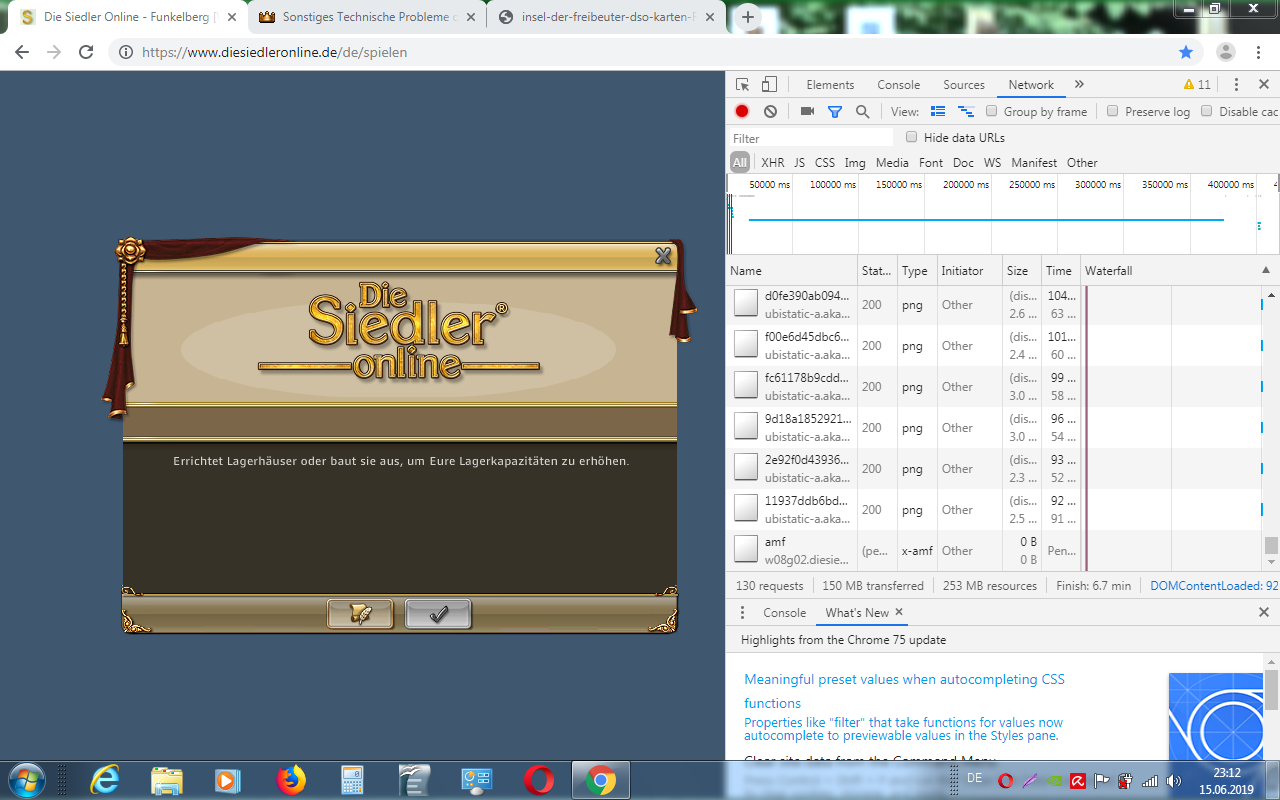Image resolution: width=1280 pixels, height=800 pixels.
Task: Sort by the Name column header
Action: click(791, 271)
